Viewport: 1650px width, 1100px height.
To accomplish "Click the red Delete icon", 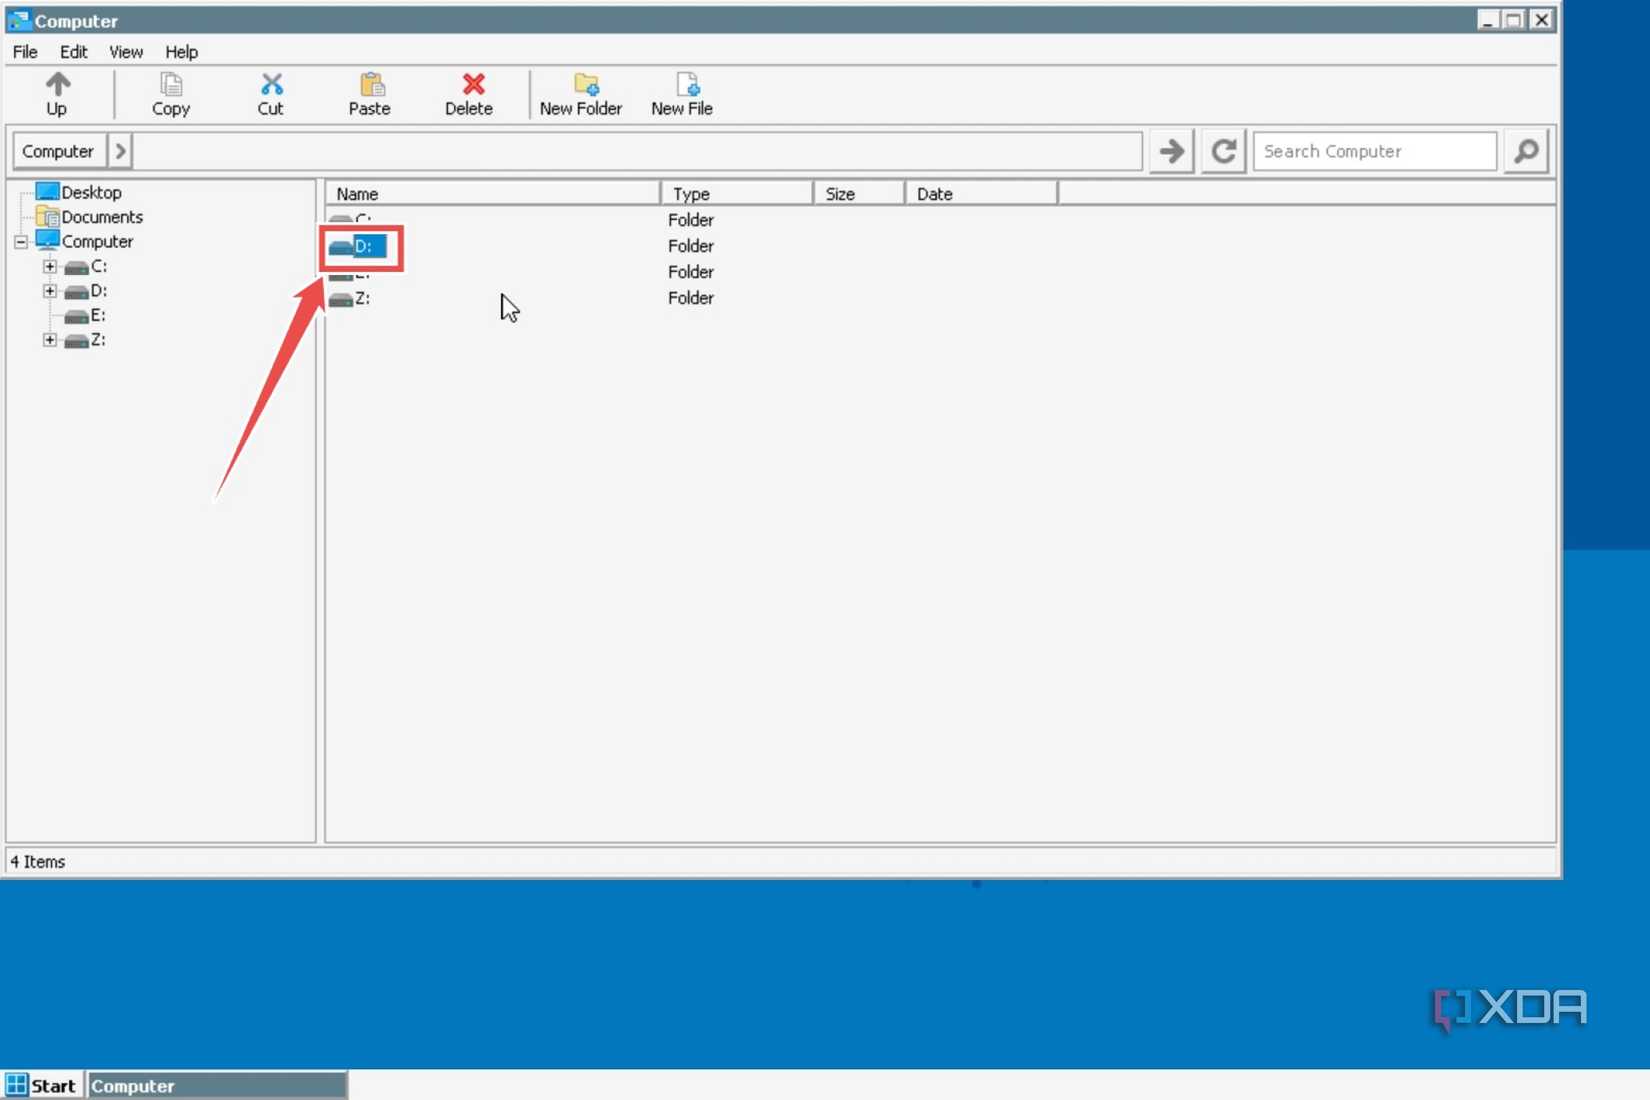I will point(473,84).
